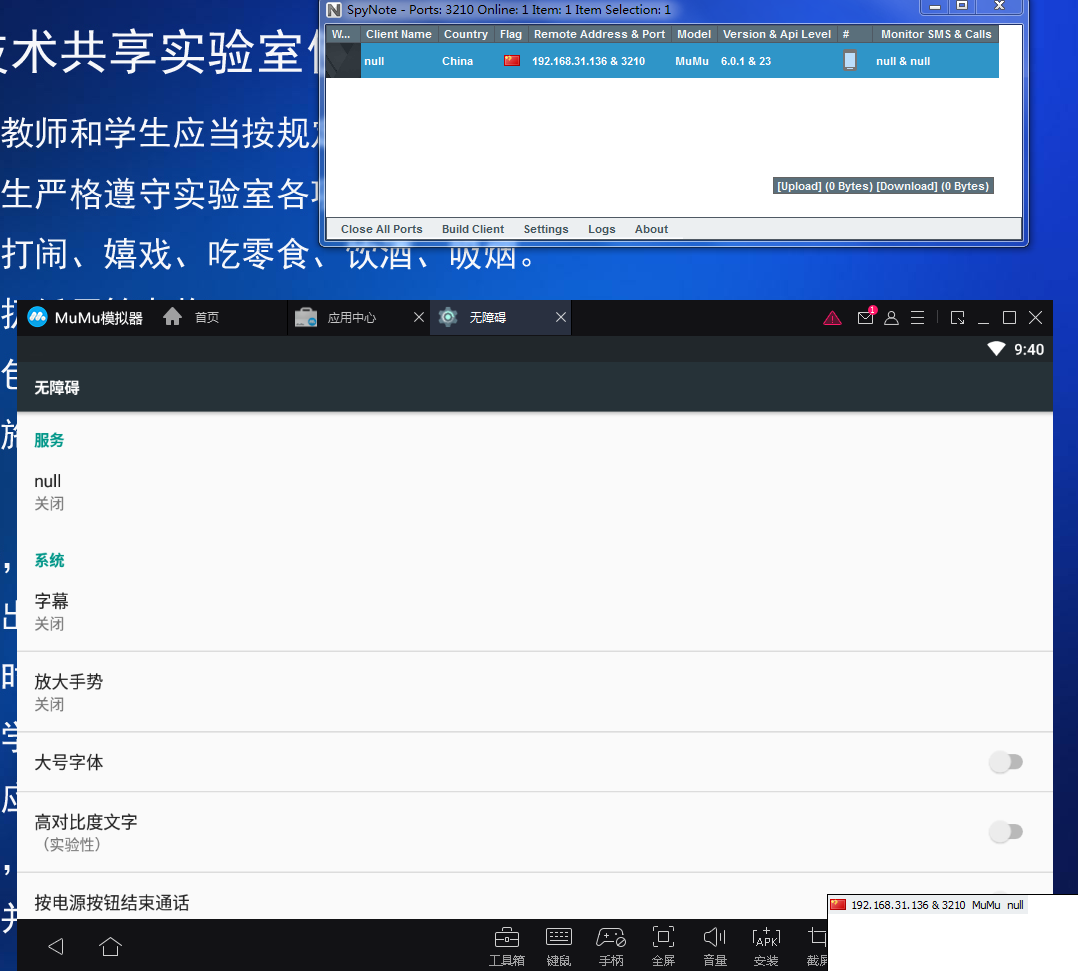Click the client thumbnail in W column
The width and height of the screenshot is (1078, 971).
point(343,61)
